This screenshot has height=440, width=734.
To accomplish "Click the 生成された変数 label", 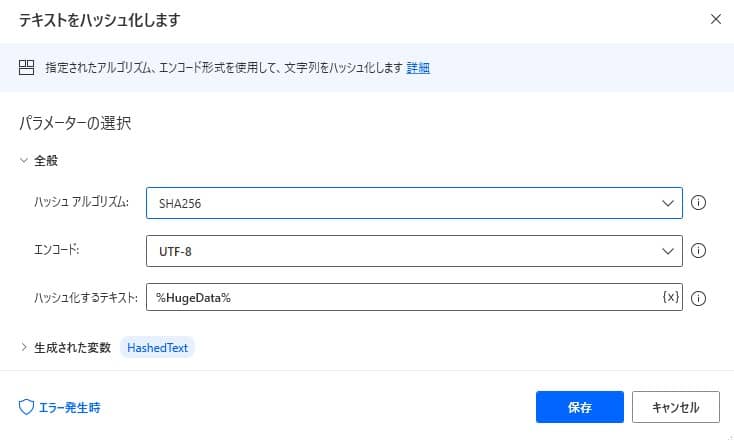I will click(72, 347).
